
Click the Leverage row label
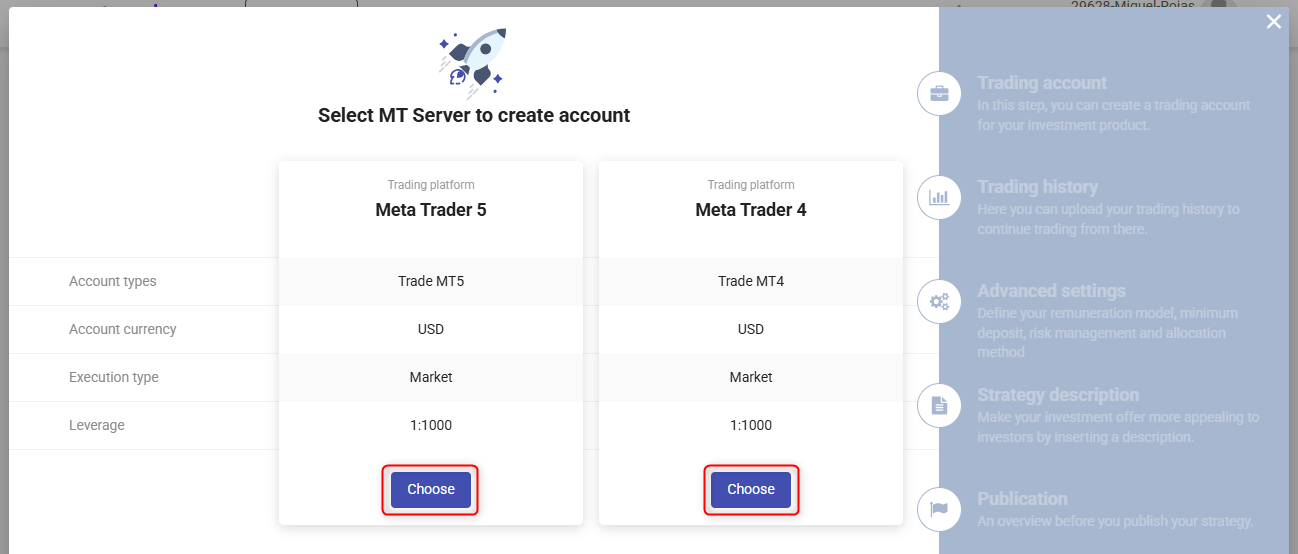point(97,425)
